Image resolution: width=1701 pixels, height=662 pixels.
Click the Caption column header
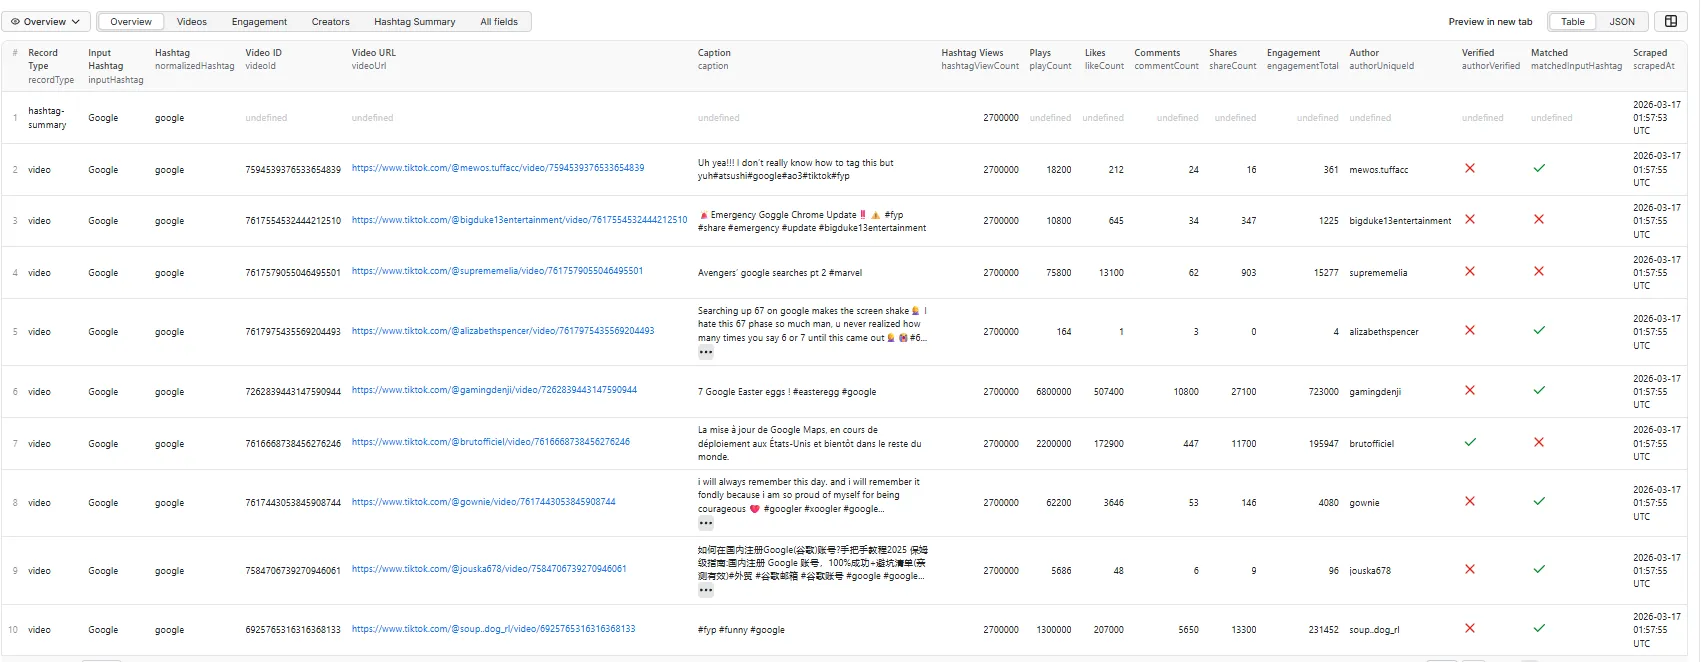(x=714, y=59)
